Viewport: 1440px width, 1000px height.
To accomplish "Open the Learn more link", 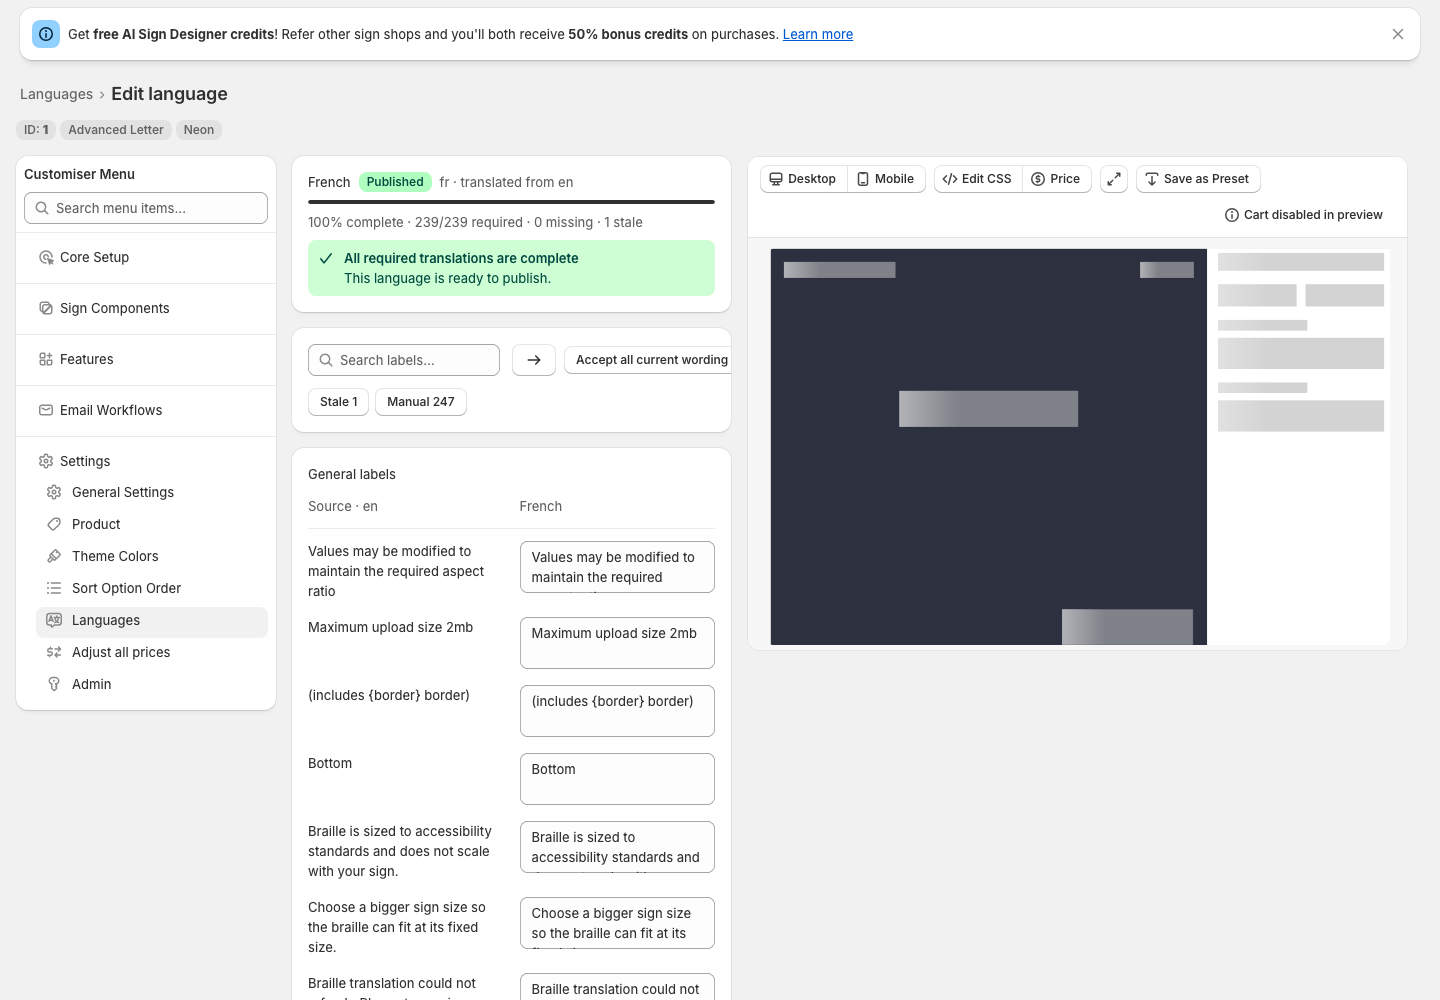I will [x=817, y=34].
